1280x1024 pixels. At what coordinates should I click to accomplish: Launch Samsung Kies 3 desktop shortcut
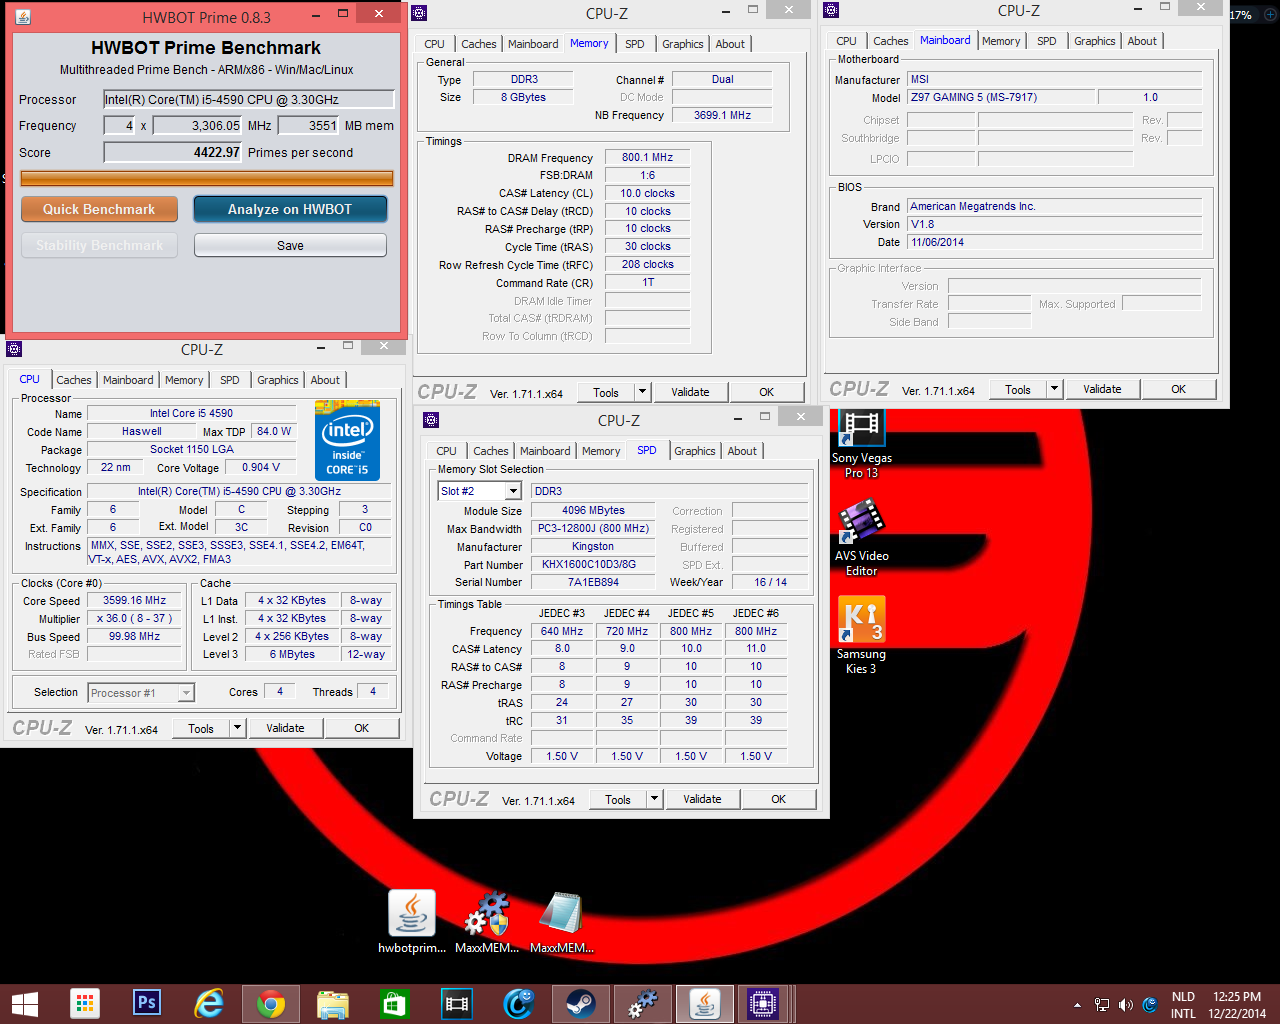pos(861,636)
